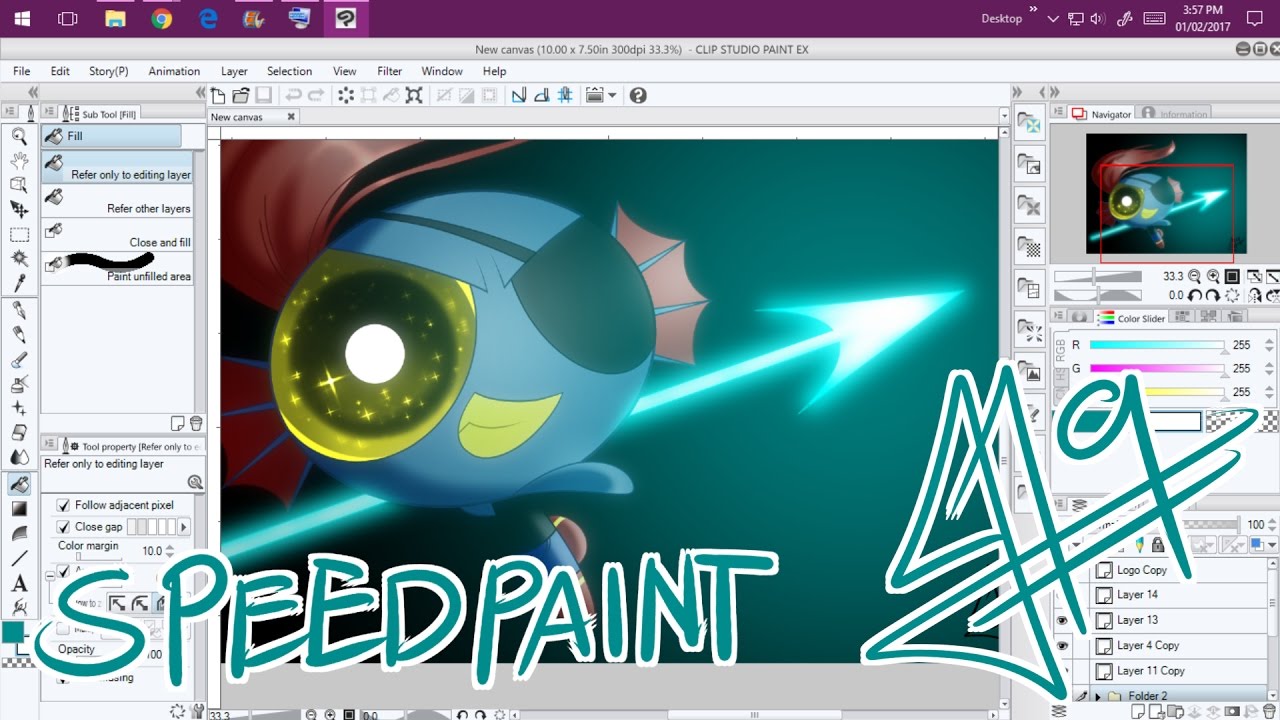Viewport: 1280px width, 720px height.
Task: Create a new canvas from command bar
Action: coord(218,95)
